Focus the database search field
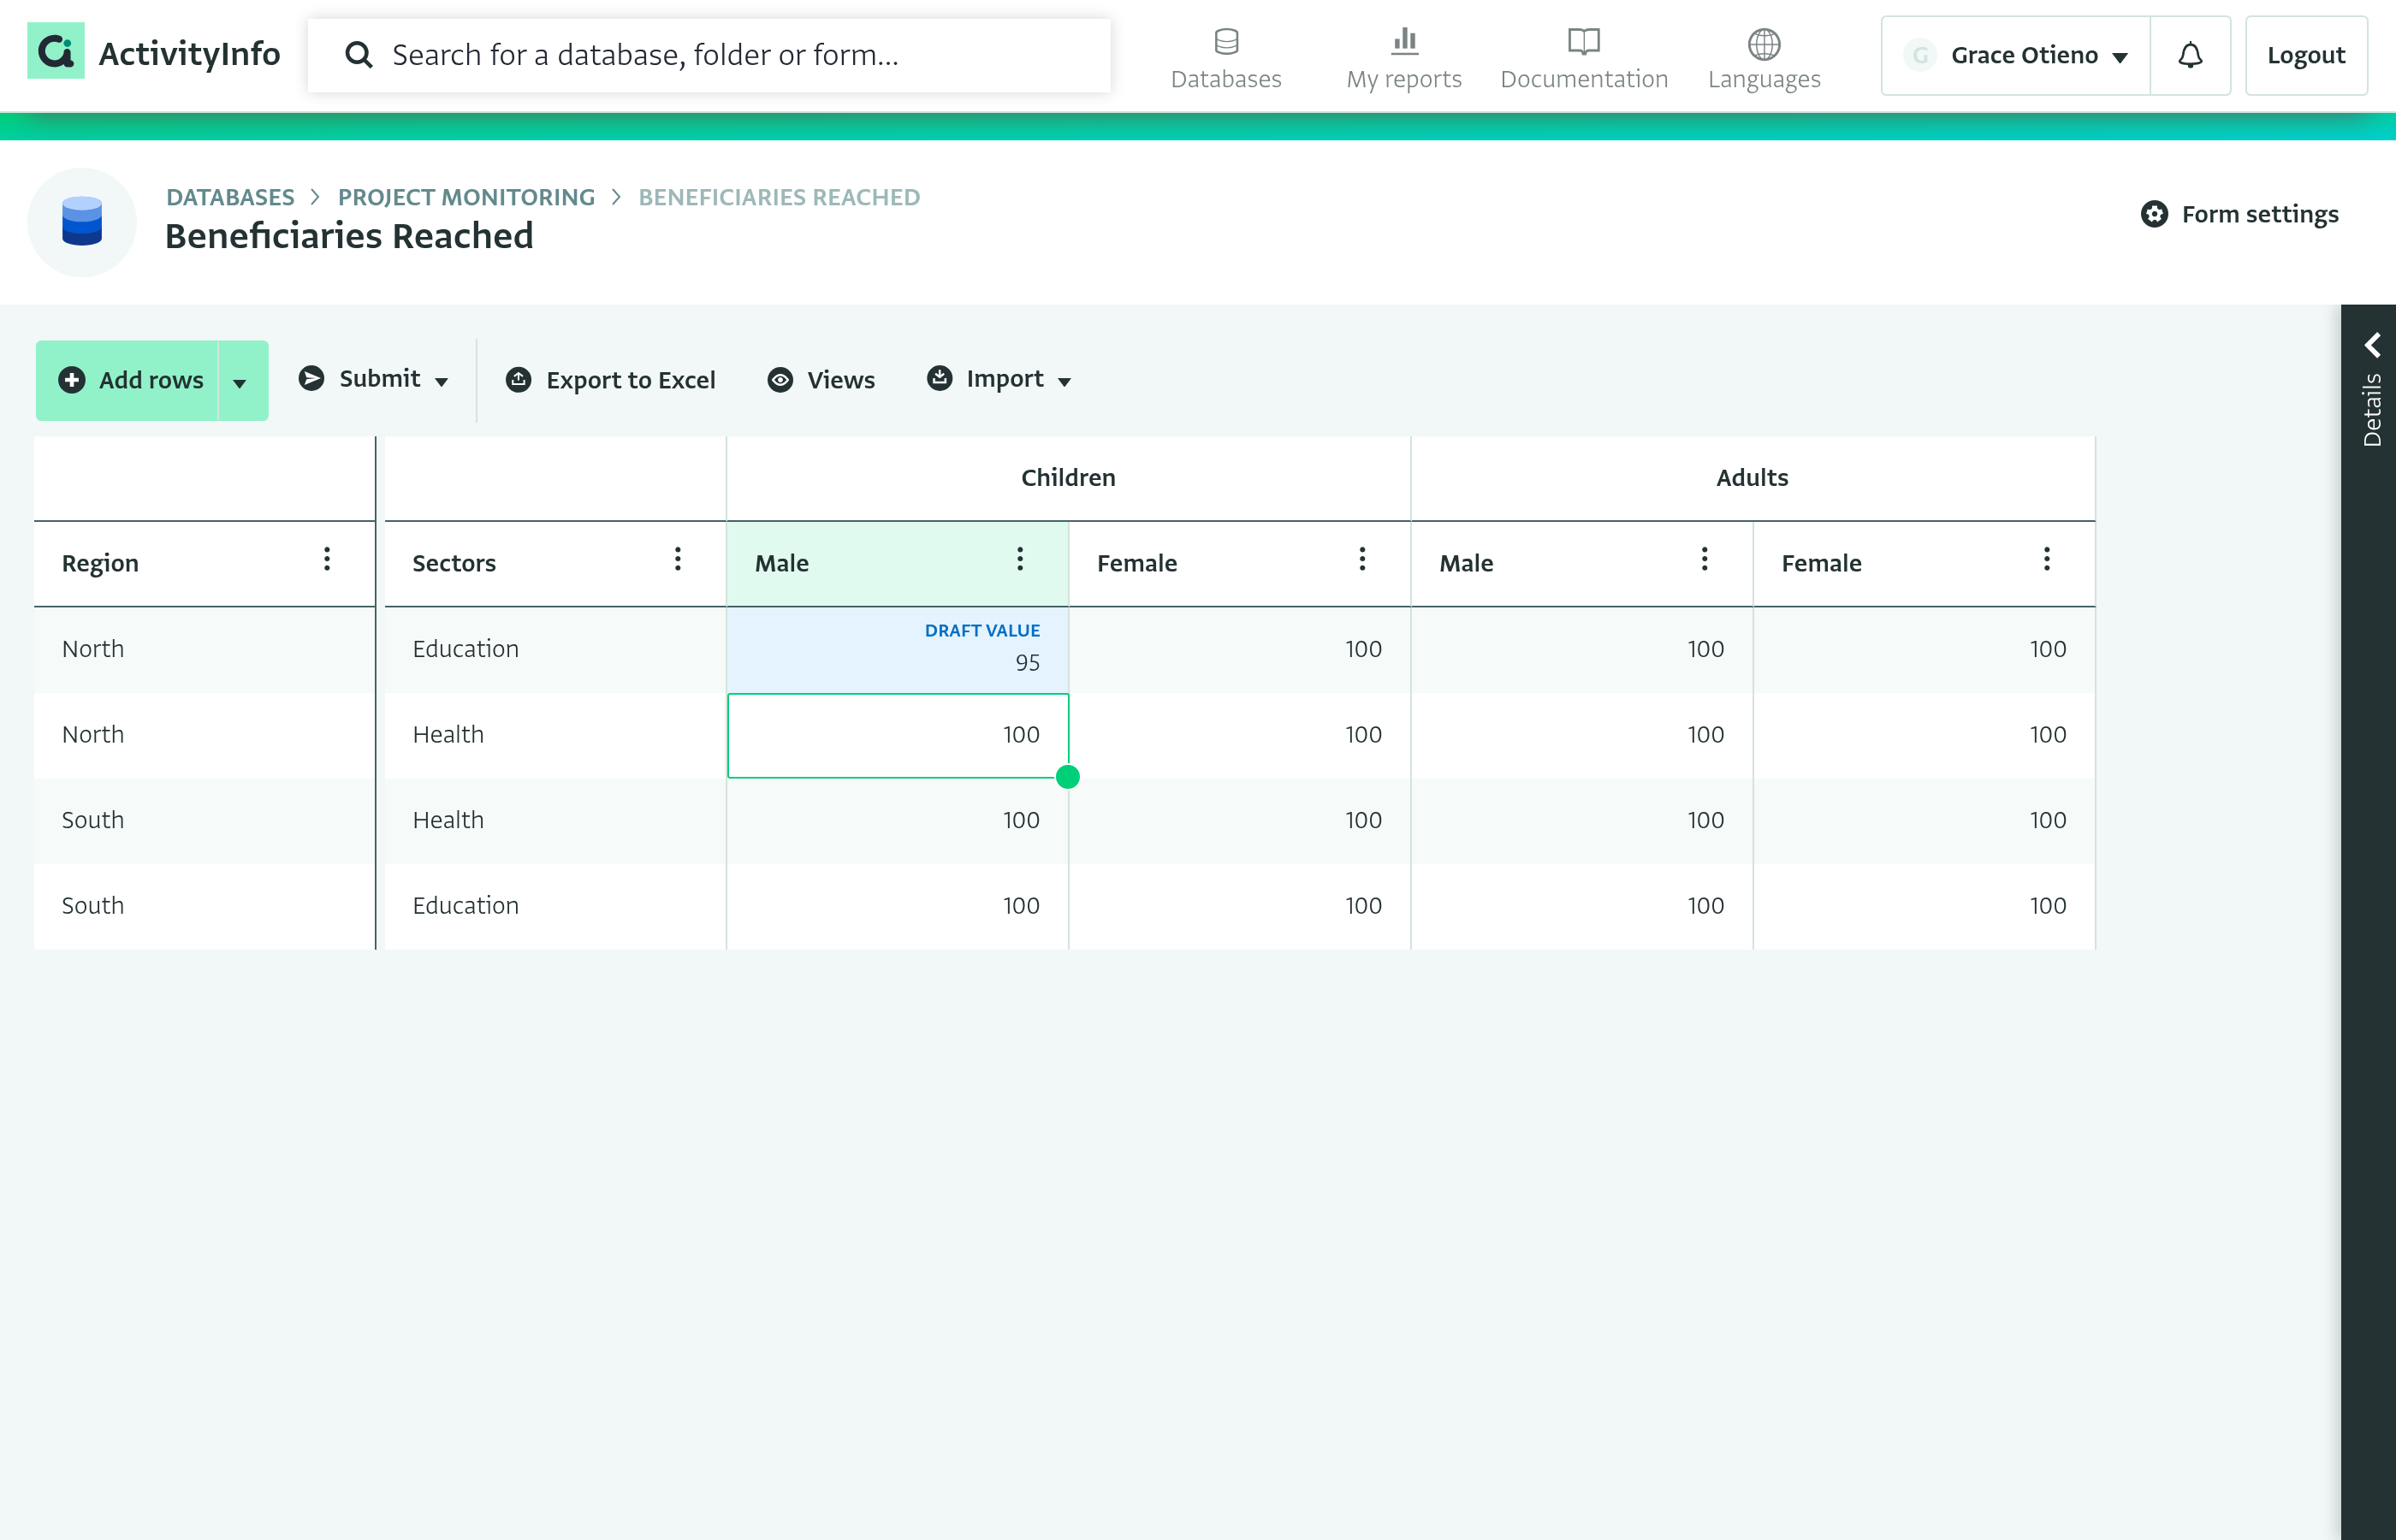The width and height of the screenshot is (2396, 1540). coord(709,55)
